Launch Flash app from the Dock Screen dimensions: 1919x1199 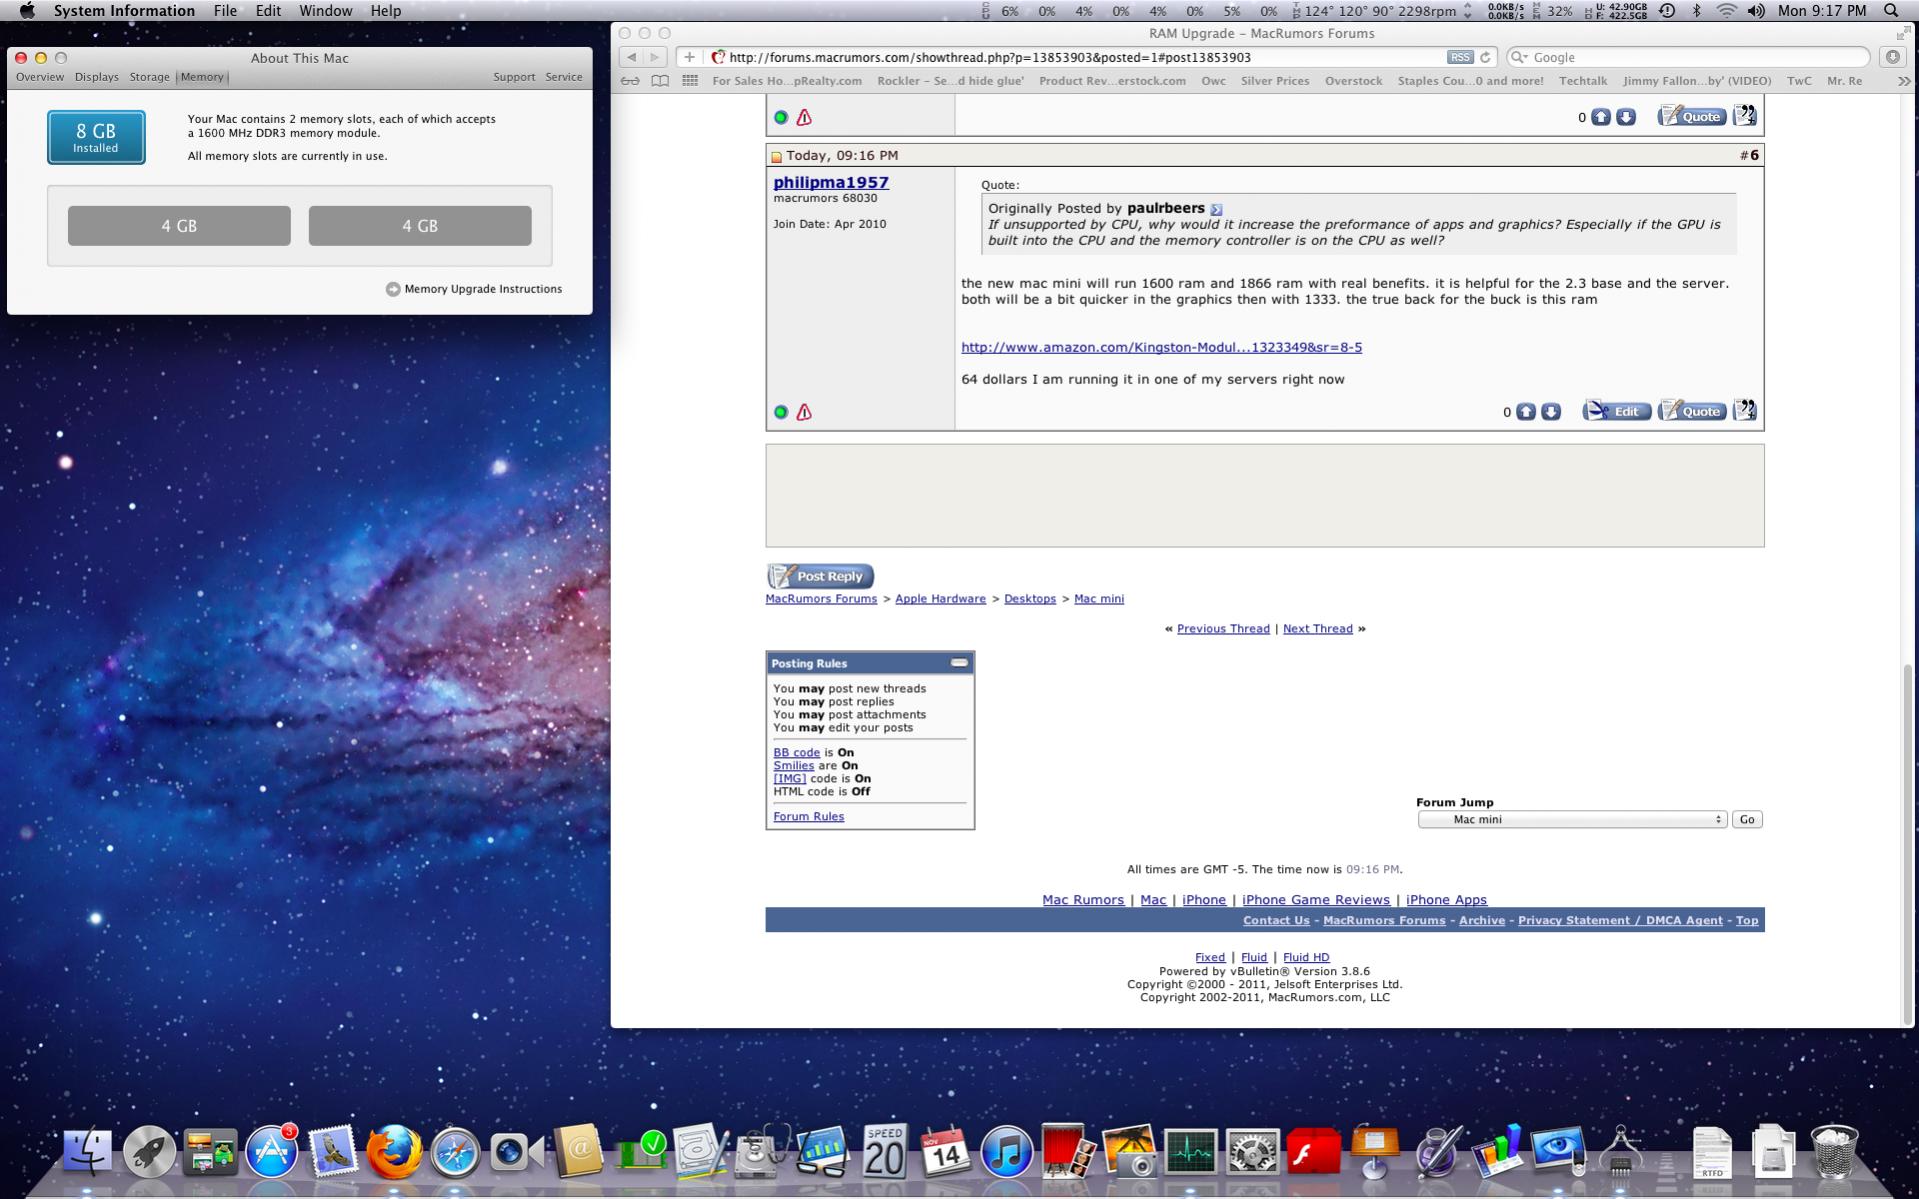(1313, 1153)
